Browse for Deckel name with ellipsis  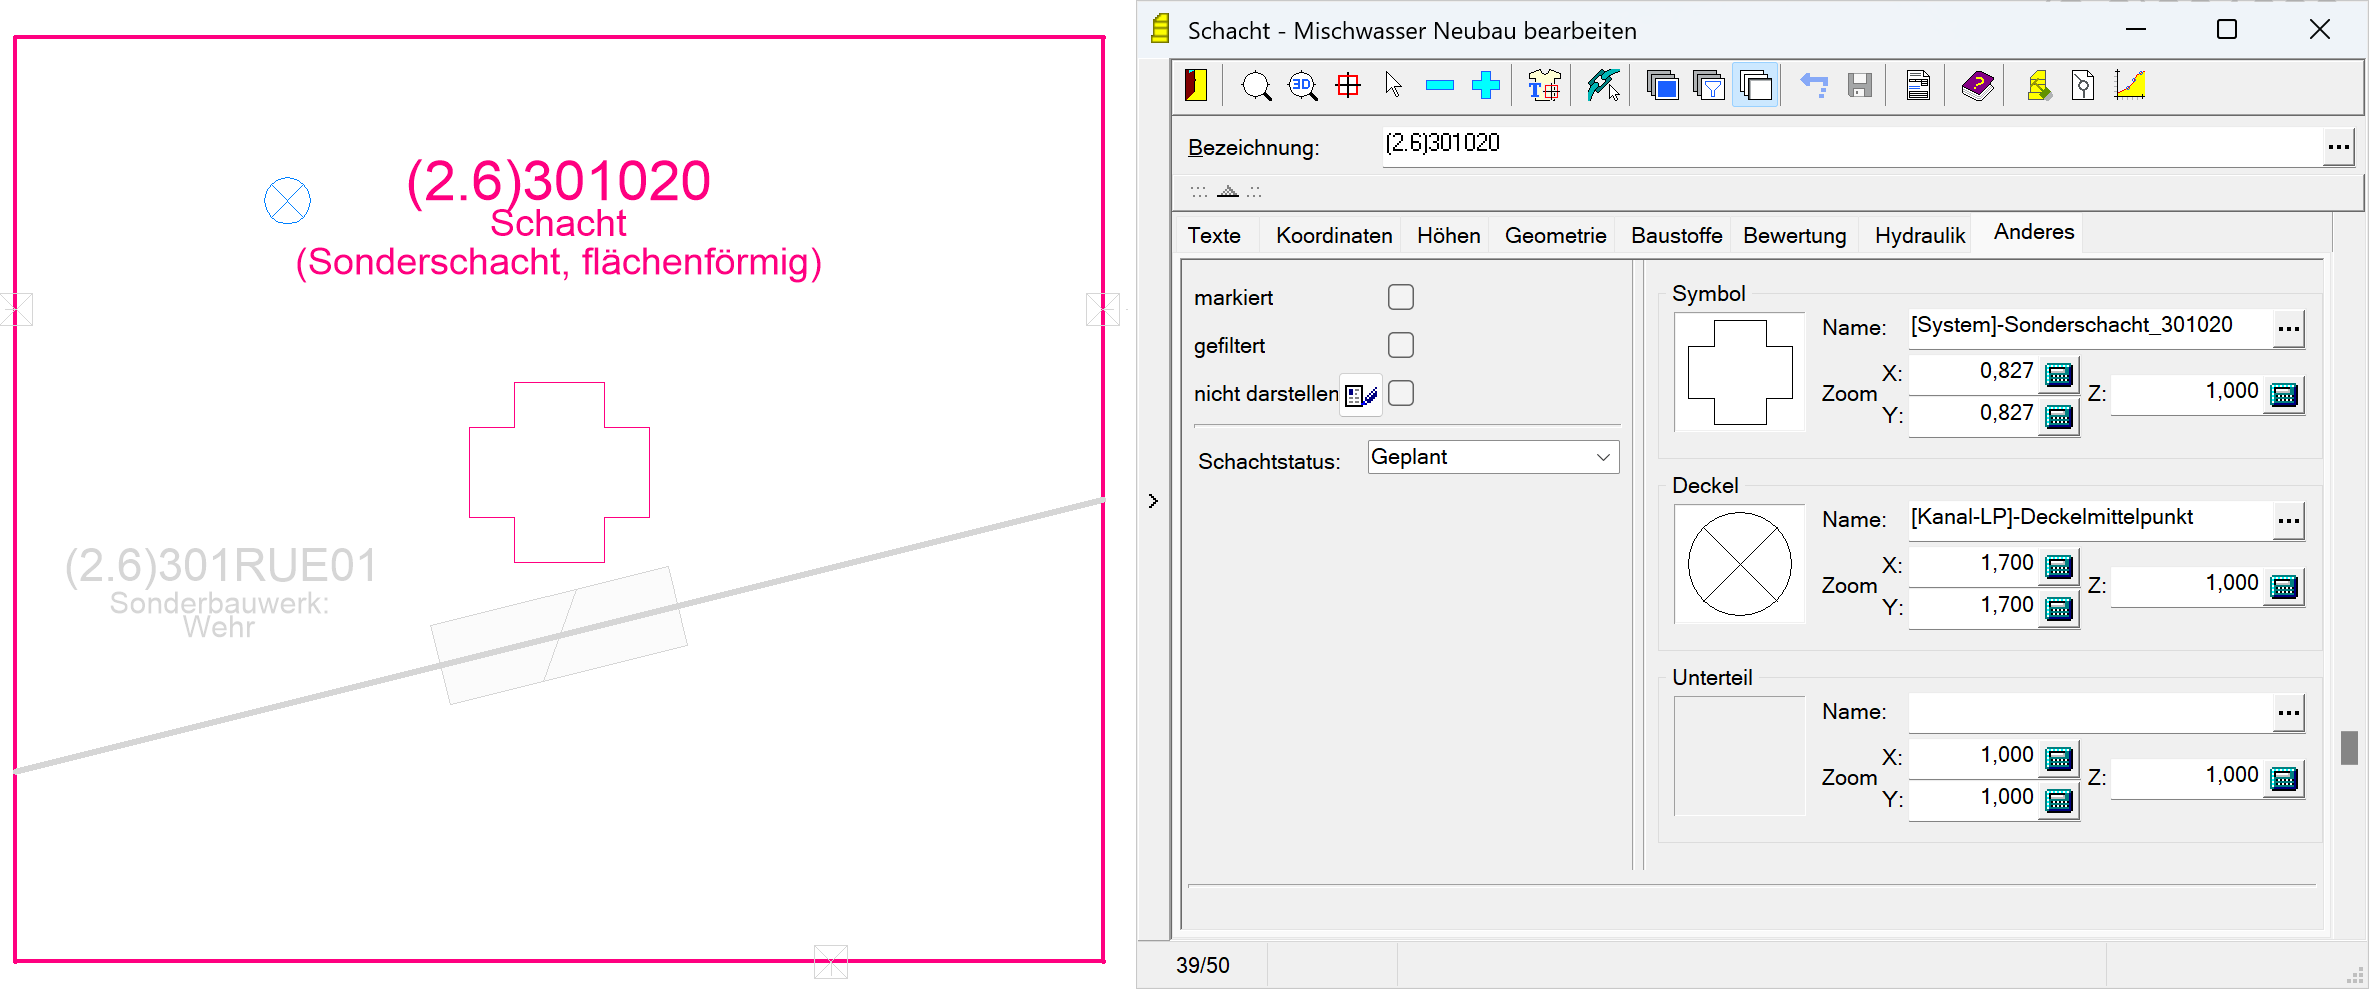pos(2288,520)
